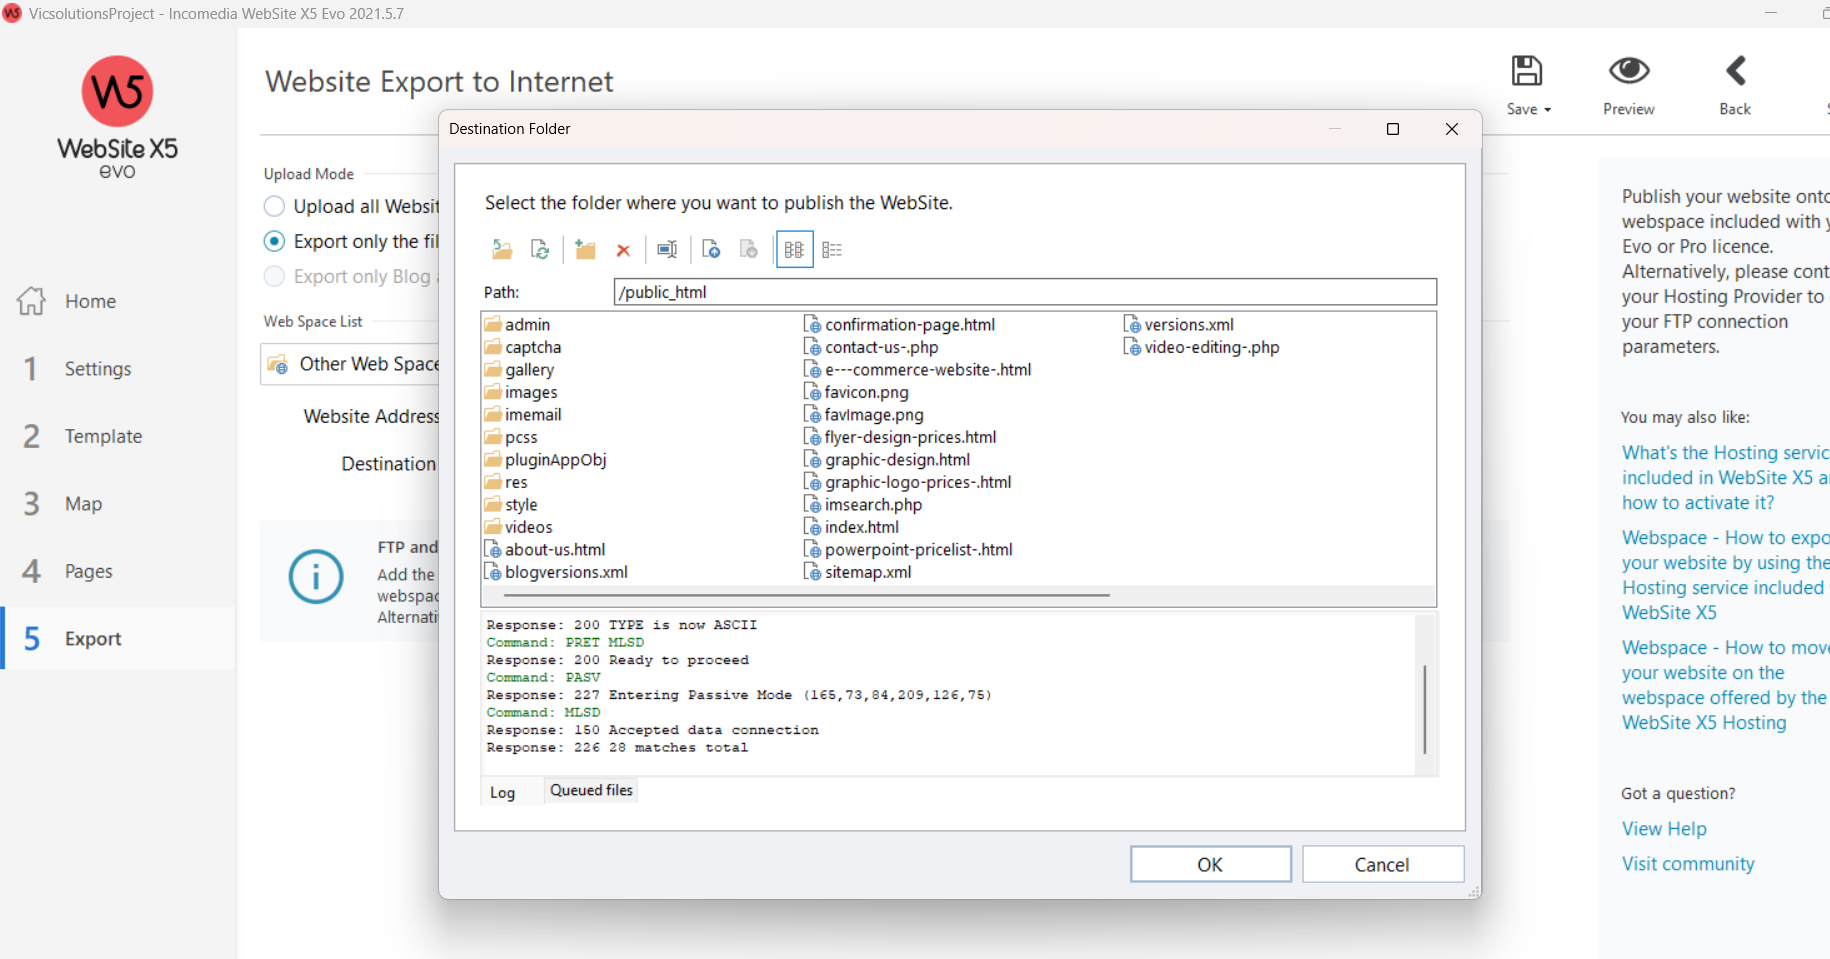Switch to details list view icon

tap(832, 250)
